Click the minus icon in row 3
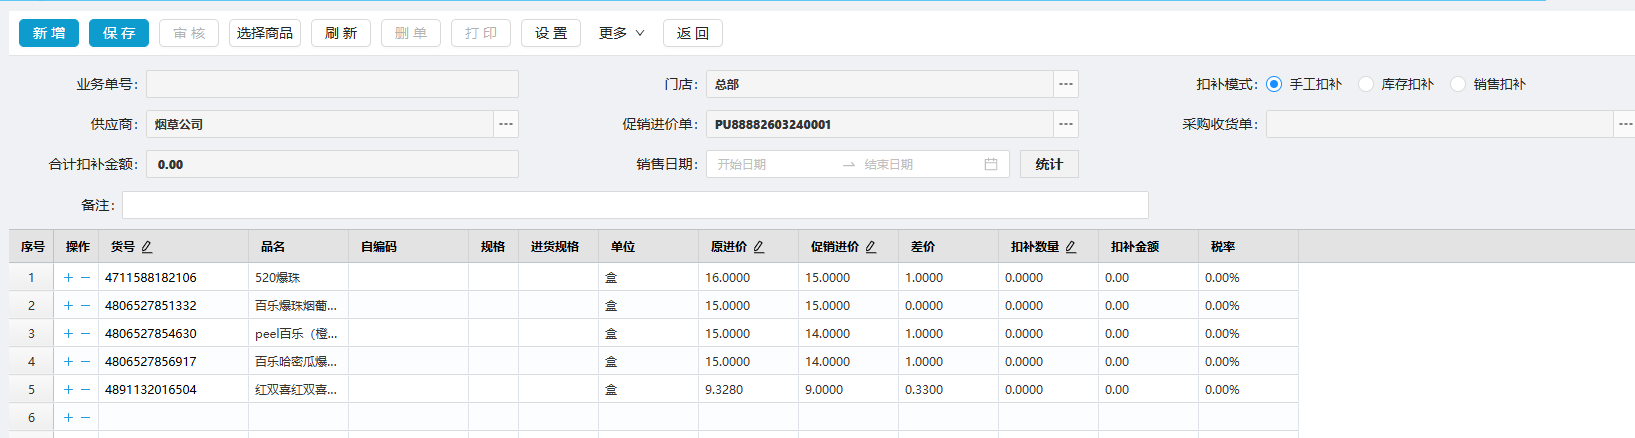 (x=86, y=334)
